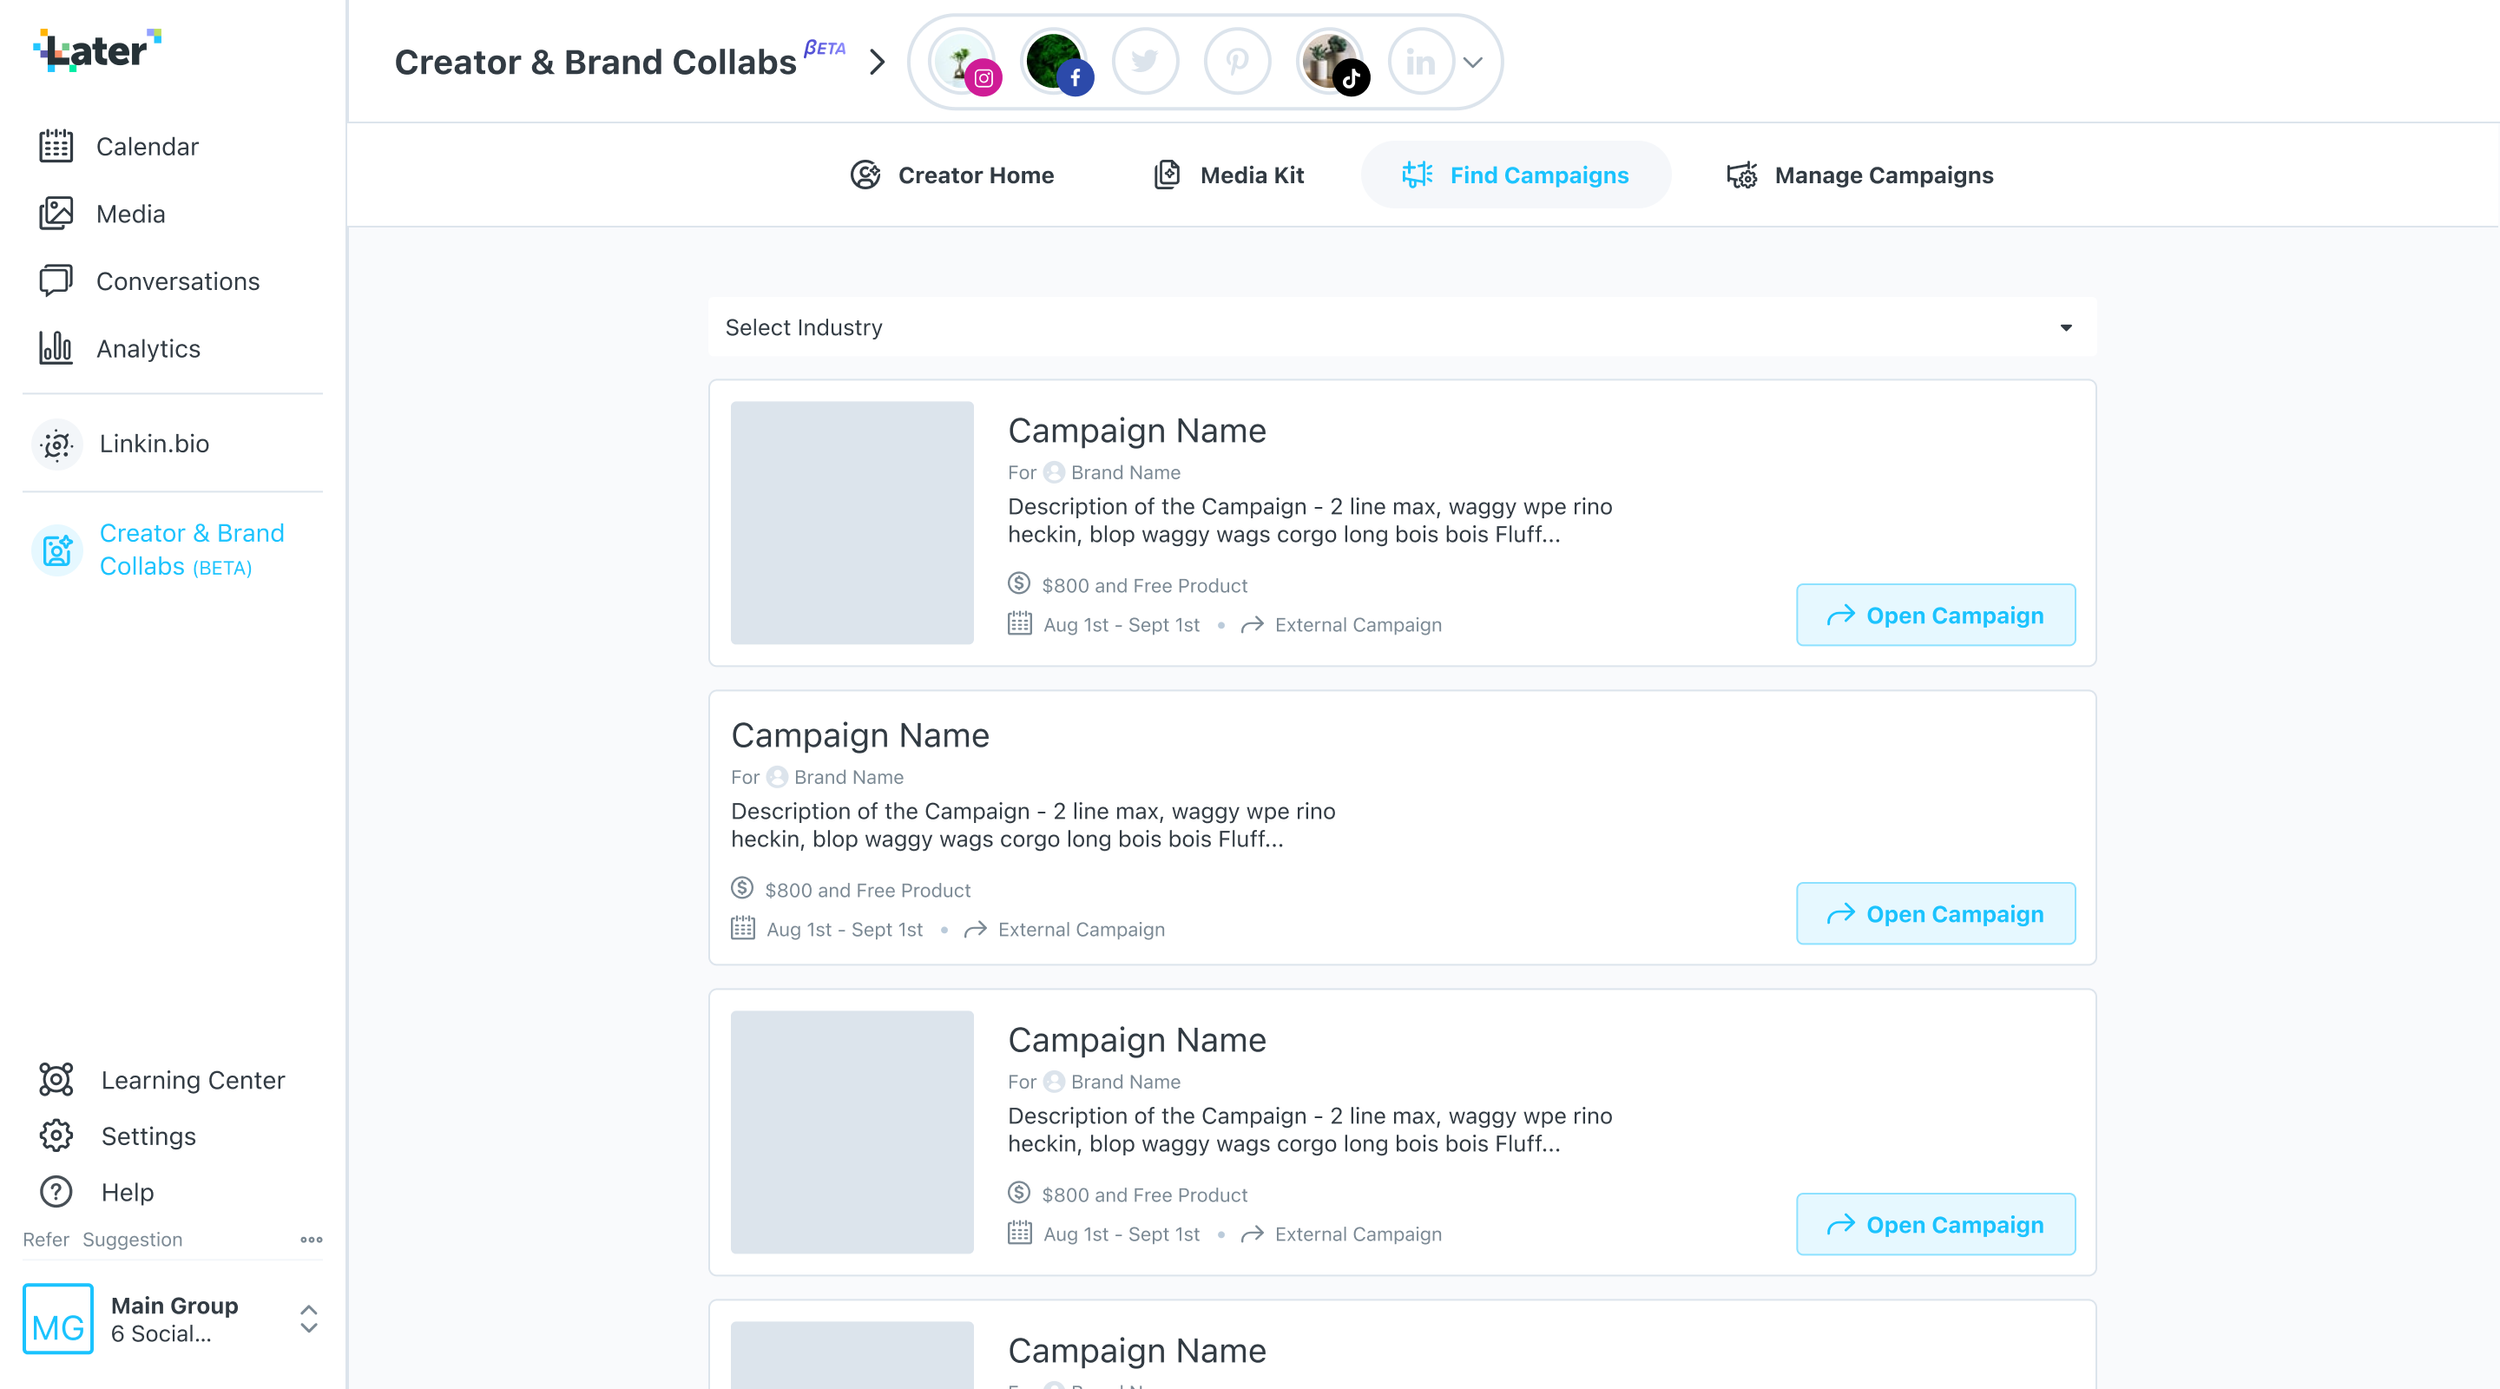The image size is (2500, 1389).
Task: Toggle the Facebook profile avatar
Action: 1055,62
